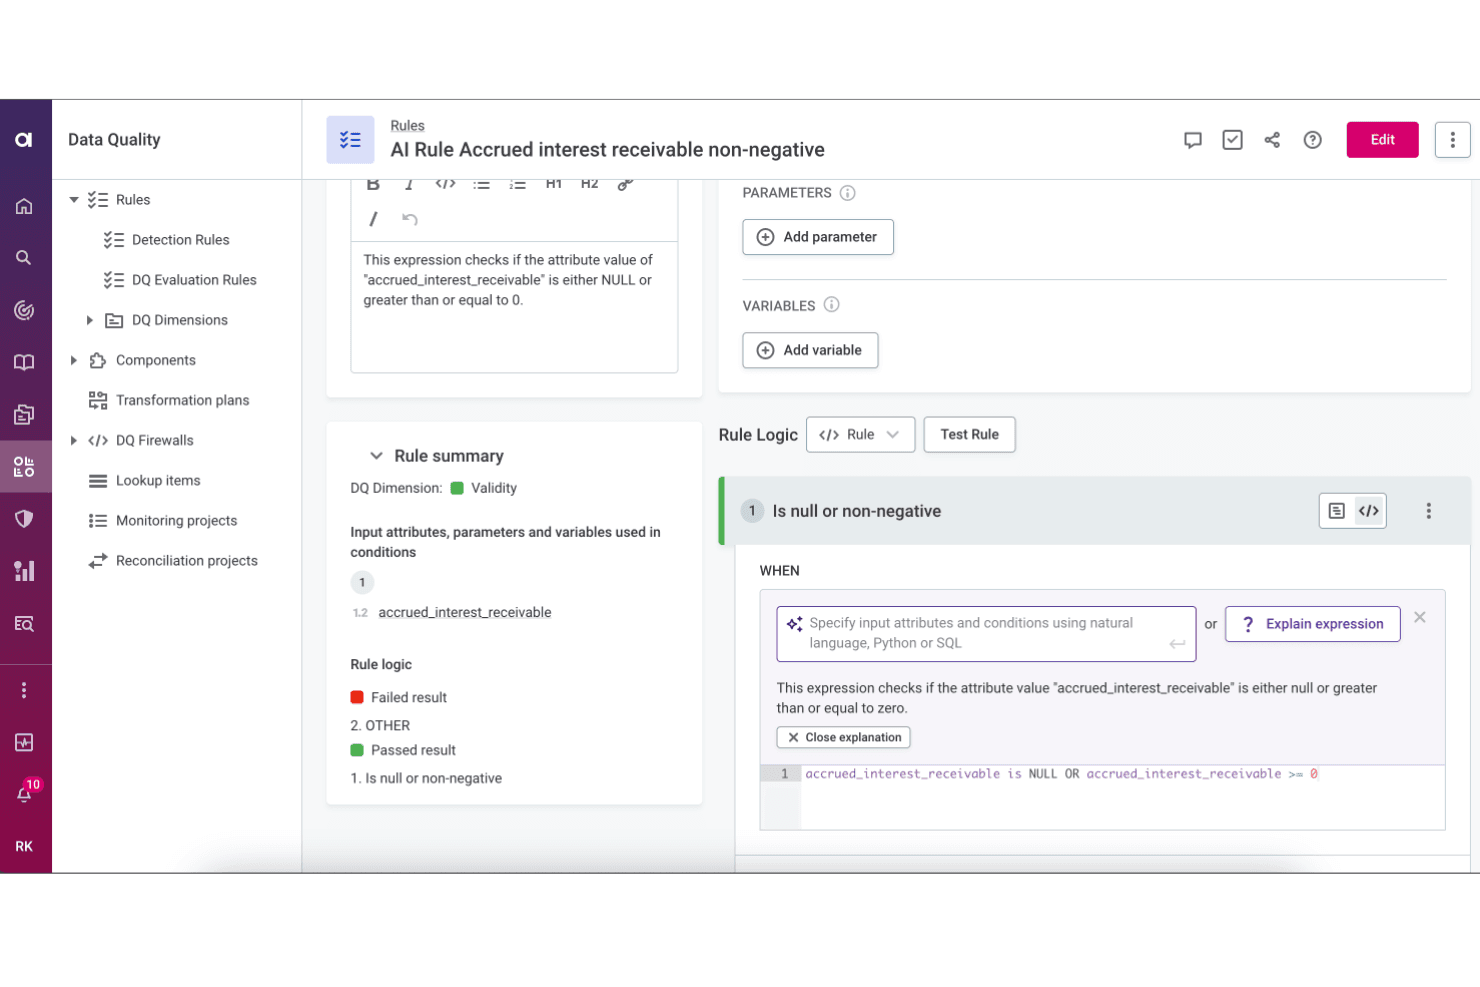Expand the DQ Dimensions folder

(90, 320)
